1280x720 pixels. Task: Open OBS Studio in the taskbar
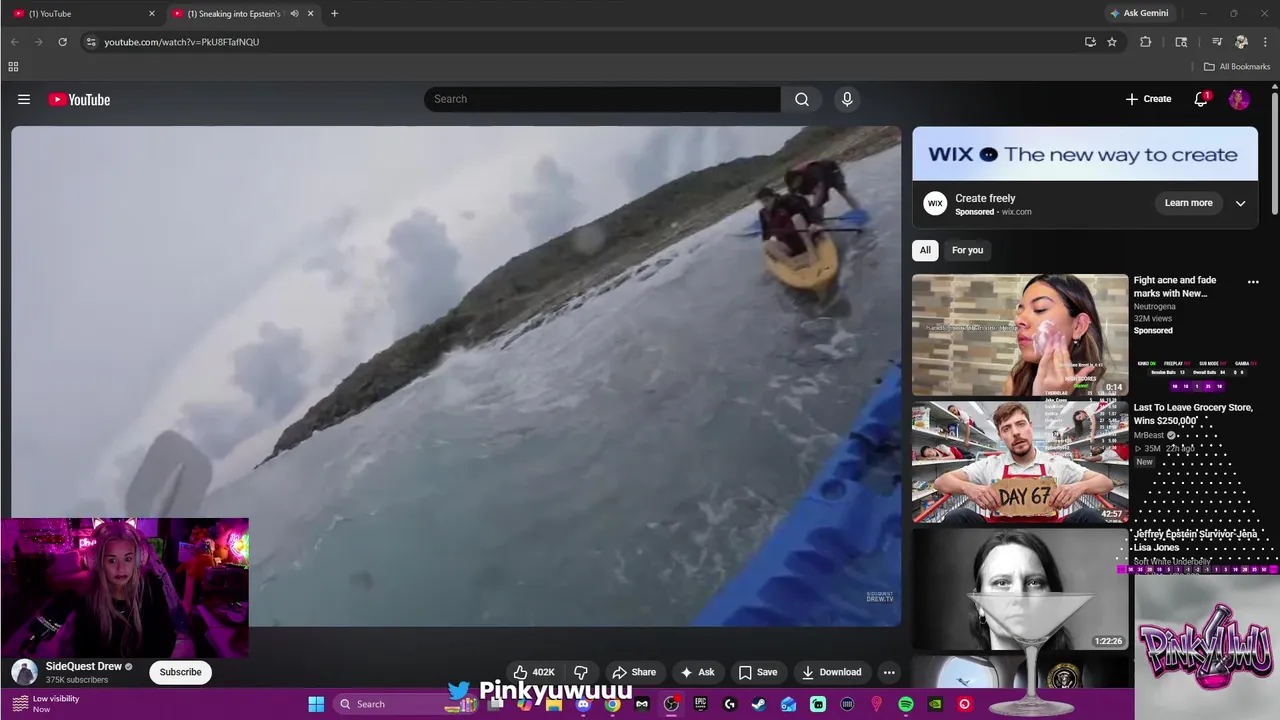point(671,704)
